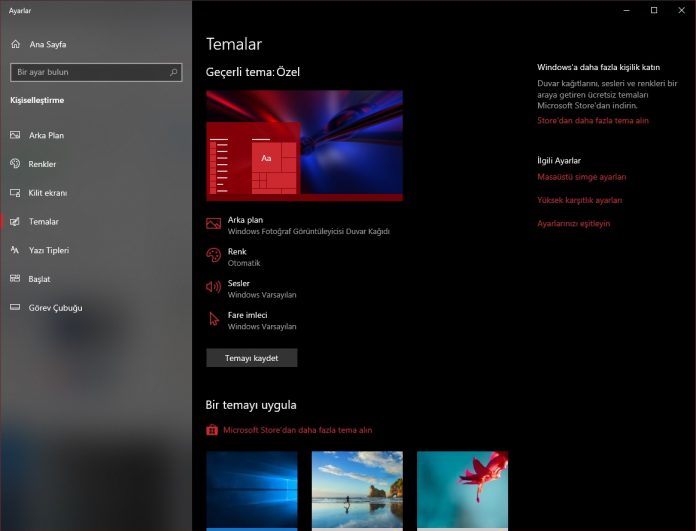Open Masaüstü simge ayarları link
The height and width of the screenshot is (531, 696).
point(581,177)
